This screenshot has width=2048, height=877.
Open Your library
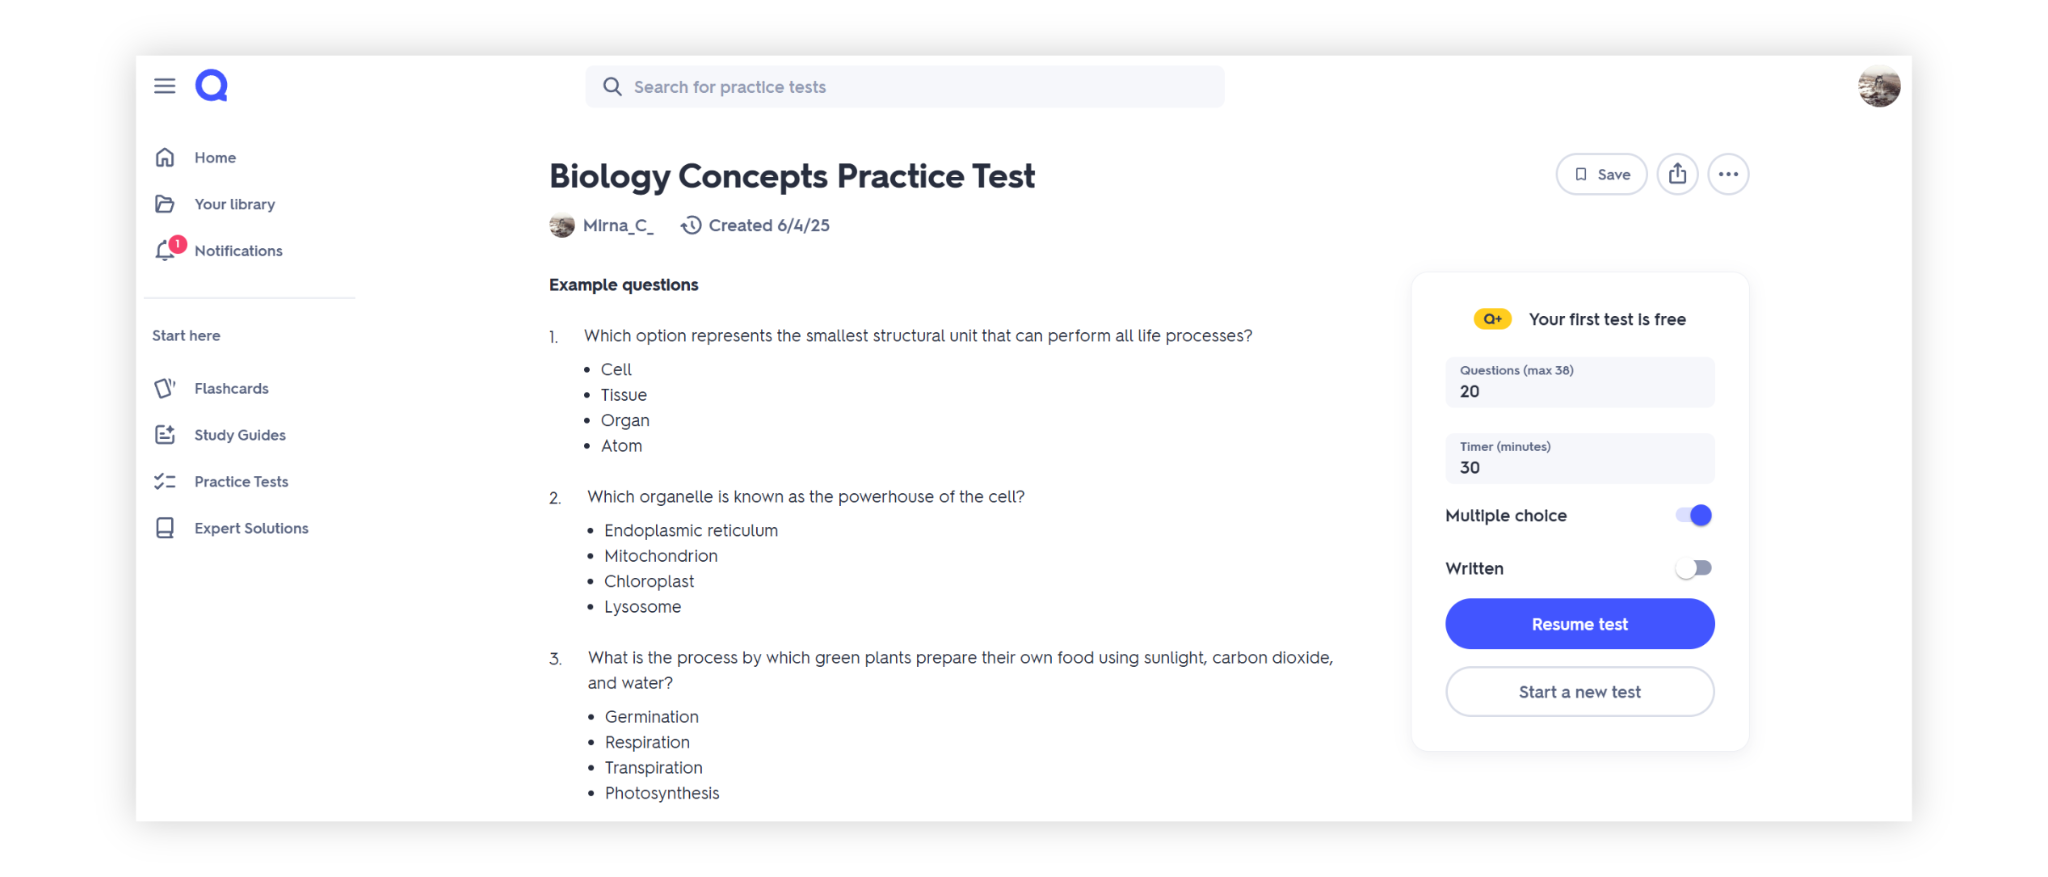(x=234, y=204)
